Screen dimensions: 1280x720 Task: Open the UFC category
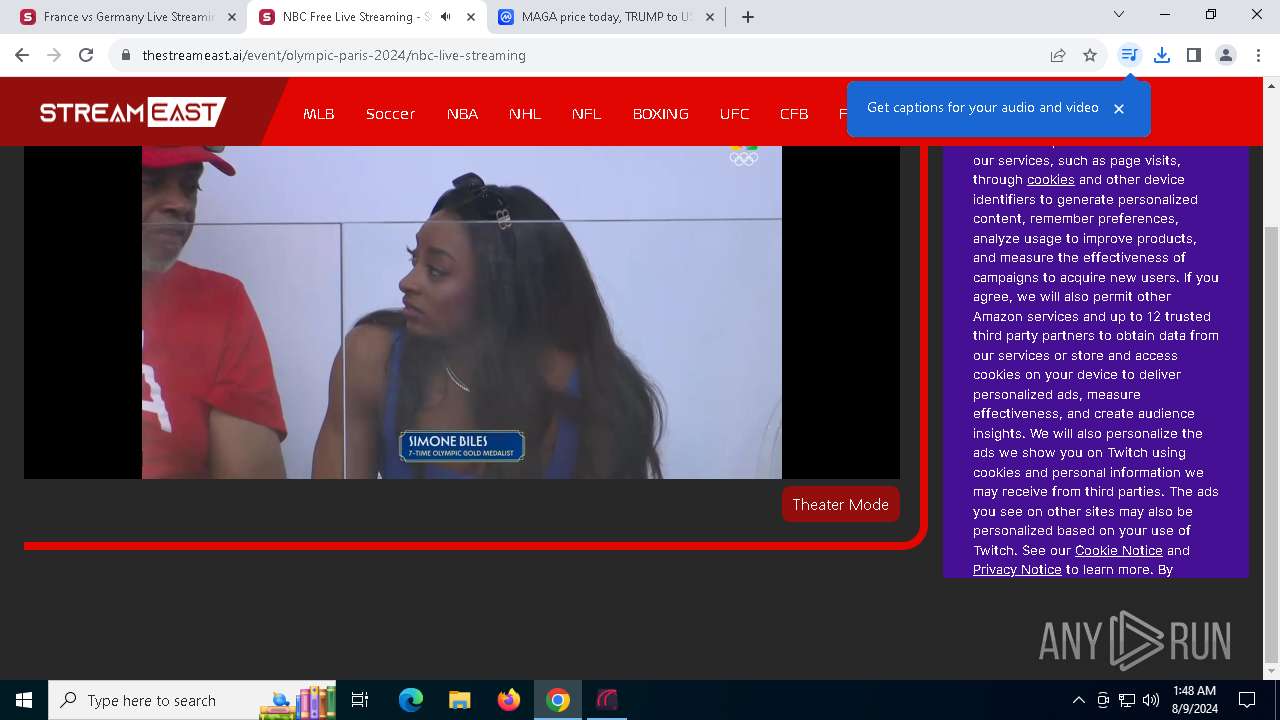(734, 114)
